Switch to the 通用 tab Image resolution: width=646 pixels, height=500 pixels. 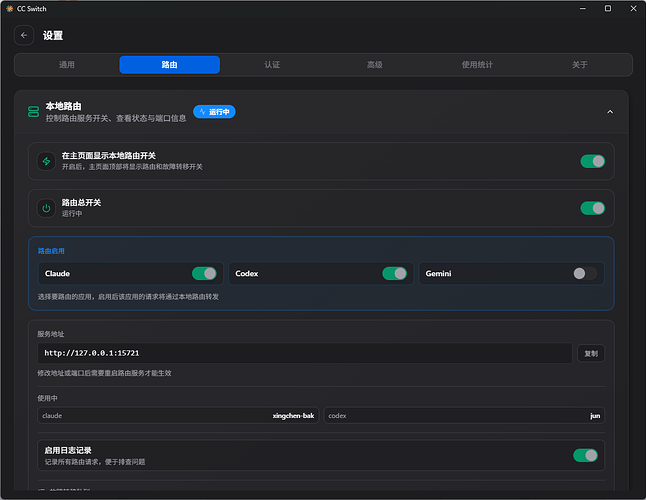(x=67, y=65)
